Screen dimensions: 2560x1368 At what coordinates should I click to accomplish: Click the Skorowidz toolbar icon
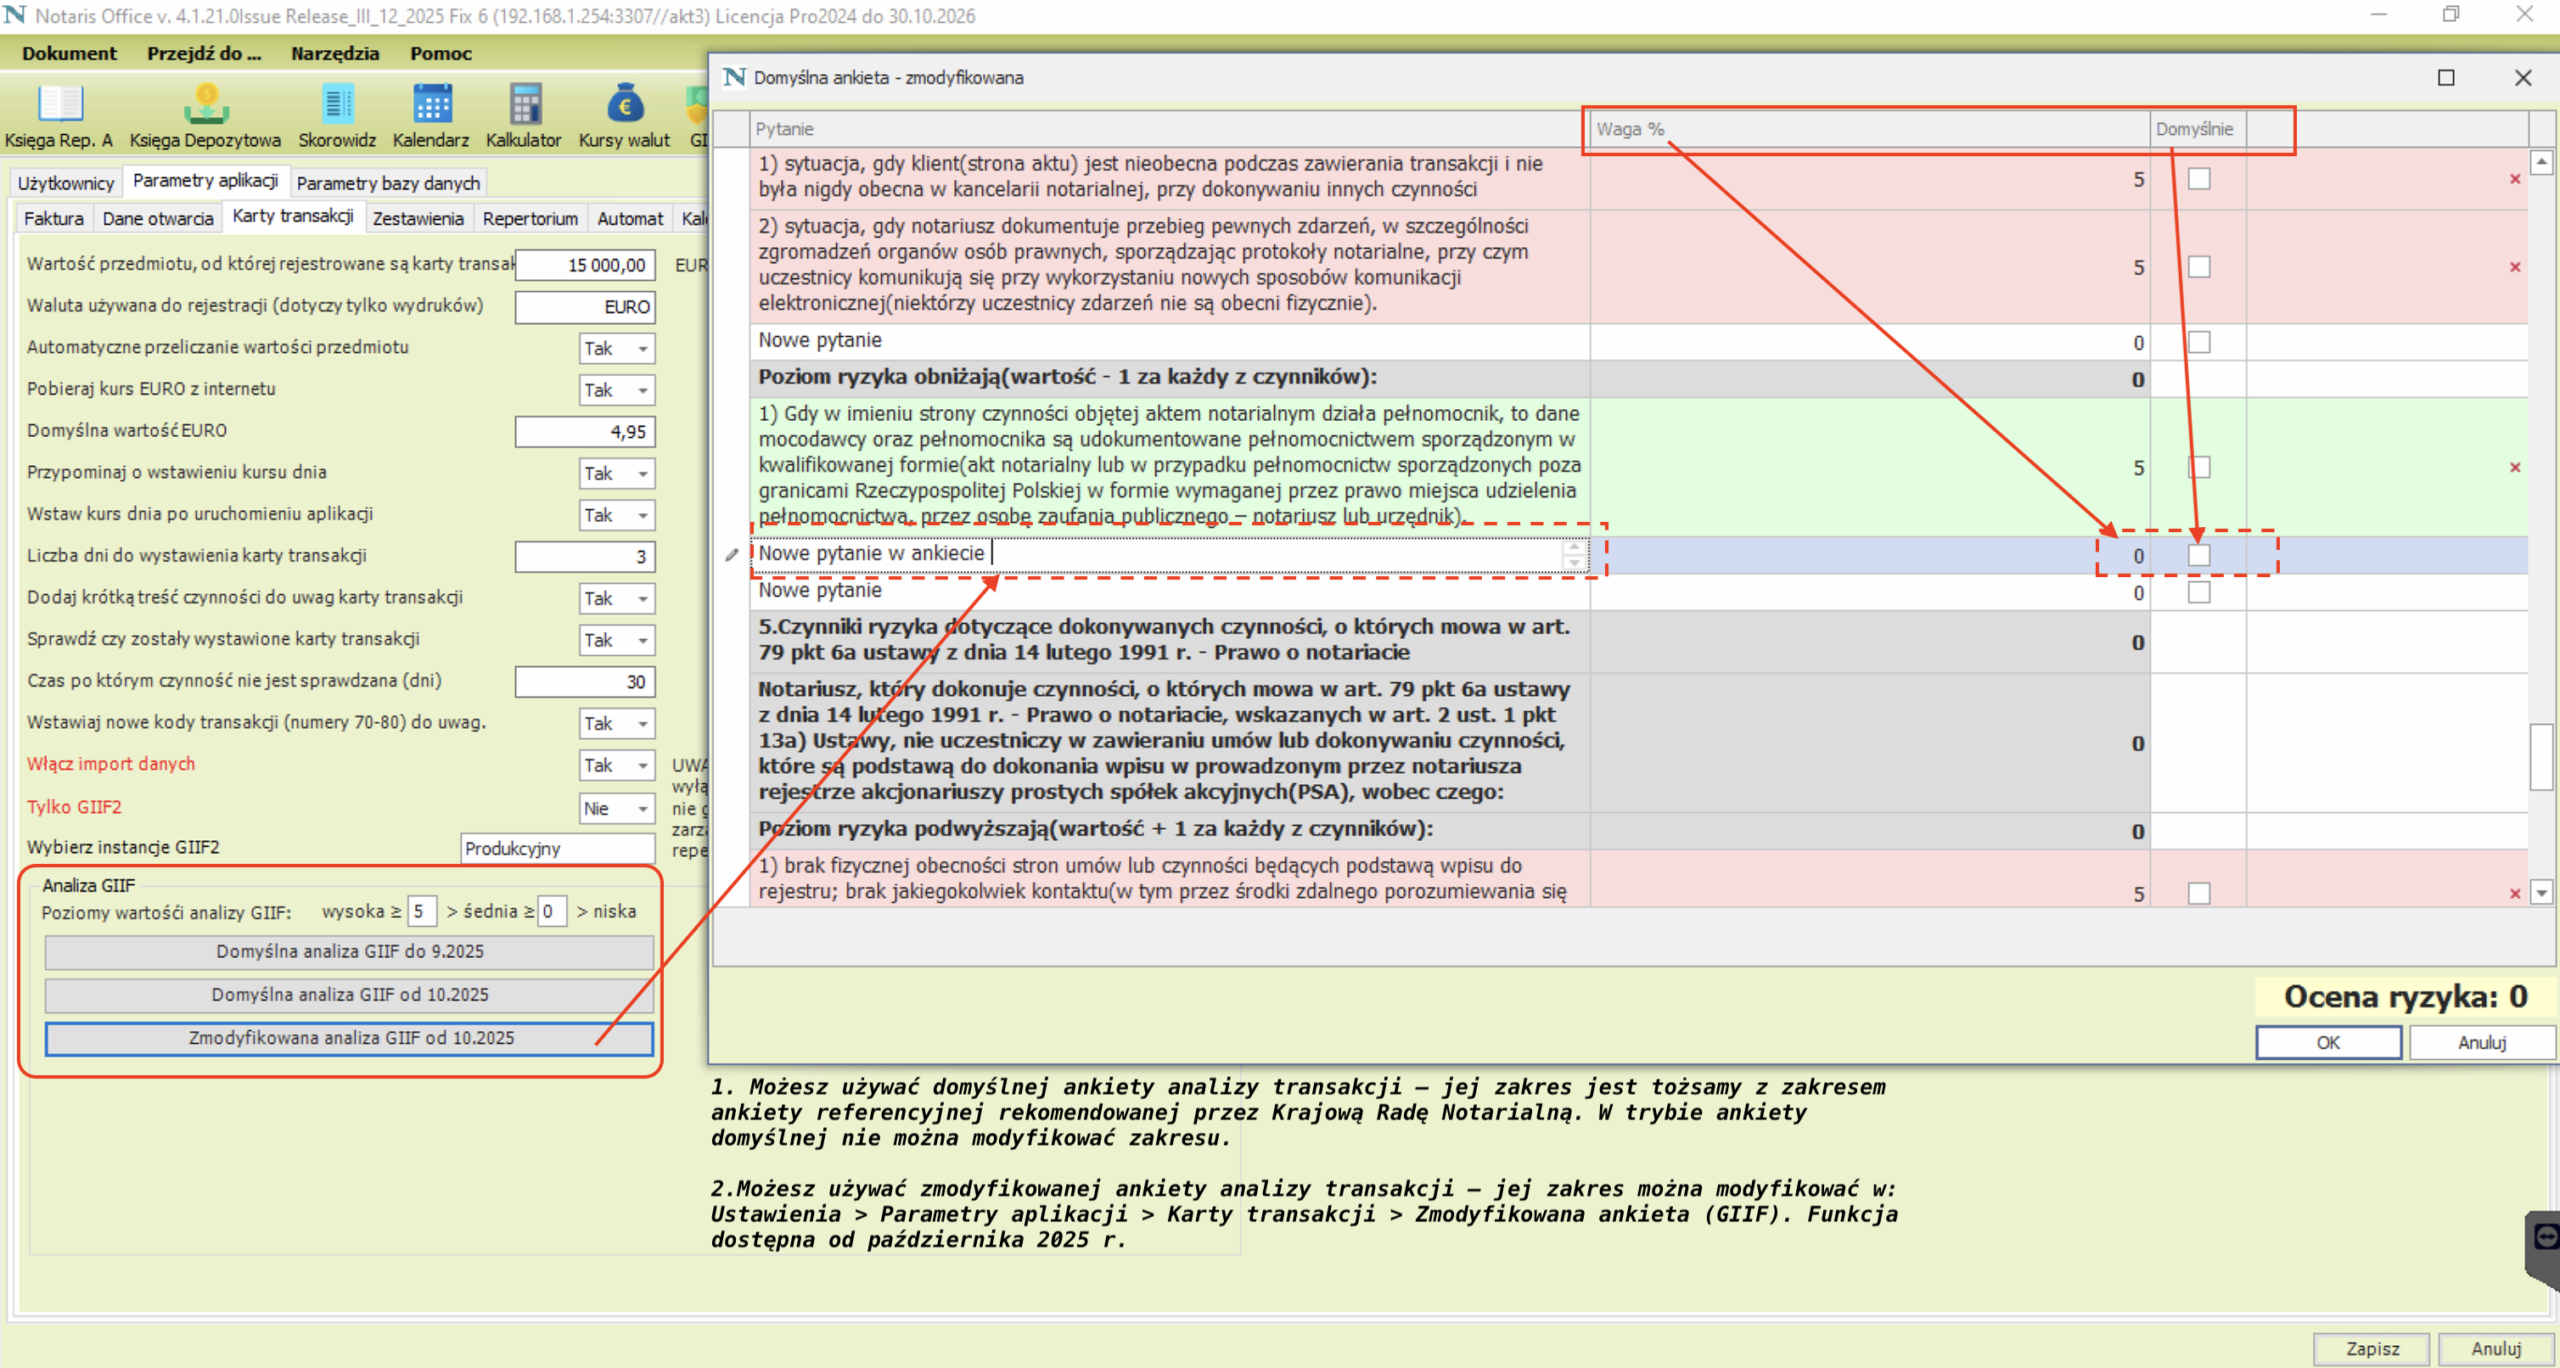point(337,103)
